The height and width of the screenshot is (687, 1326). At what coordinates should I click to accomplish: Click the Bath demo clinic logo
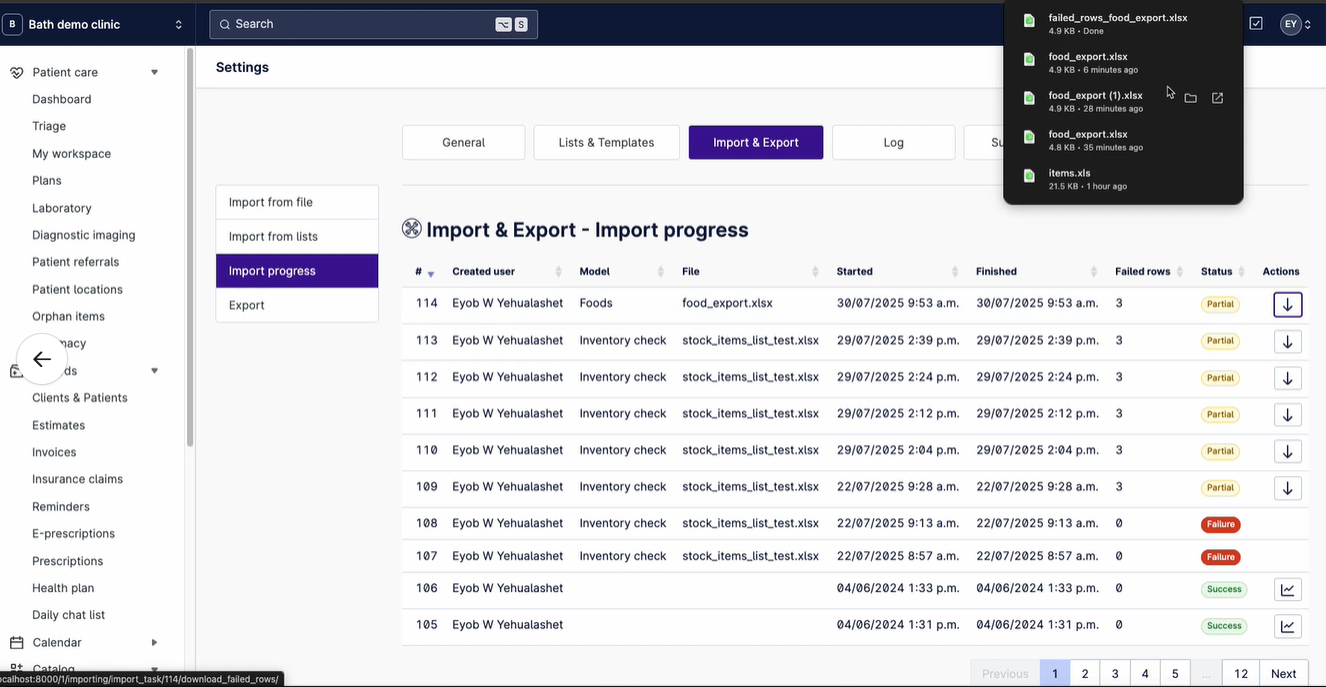click(12, 23)
